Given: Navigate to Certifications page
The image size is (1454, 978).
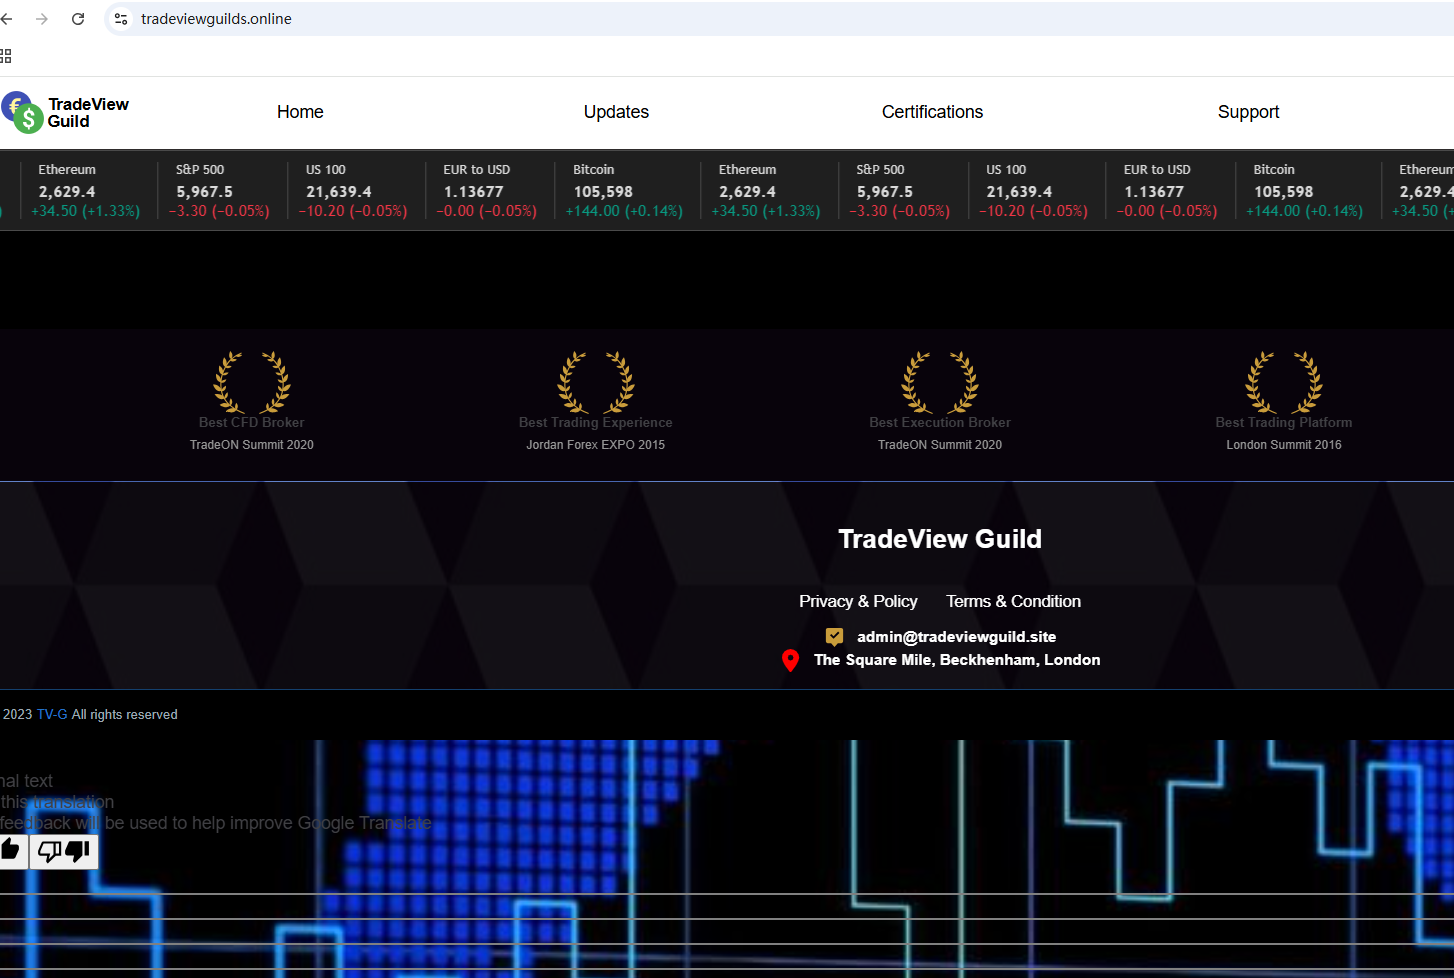Looking at the screenshot, I should (x=932, y=112).
